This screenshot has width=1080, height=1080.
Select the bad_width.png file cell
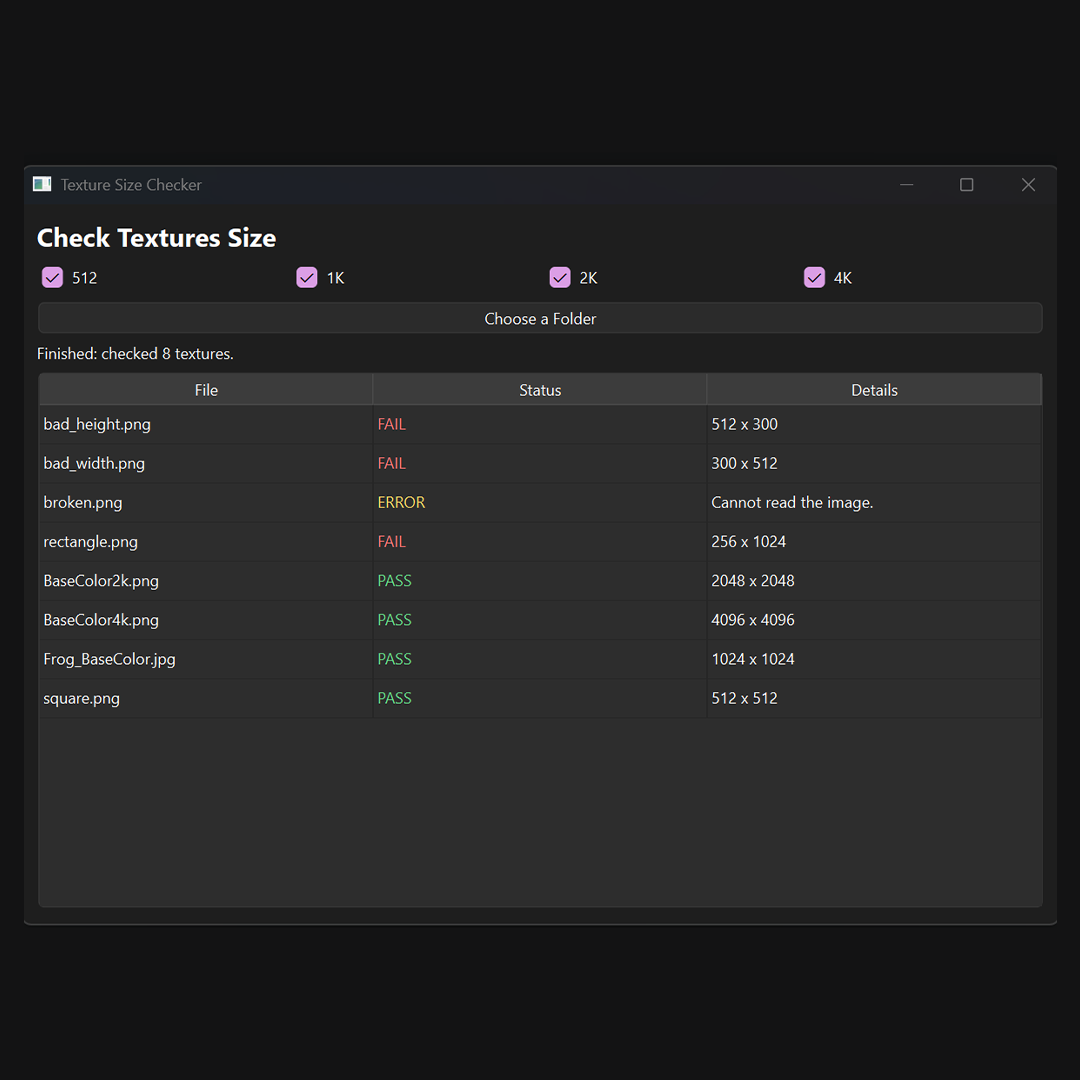(x=206, y=464)
